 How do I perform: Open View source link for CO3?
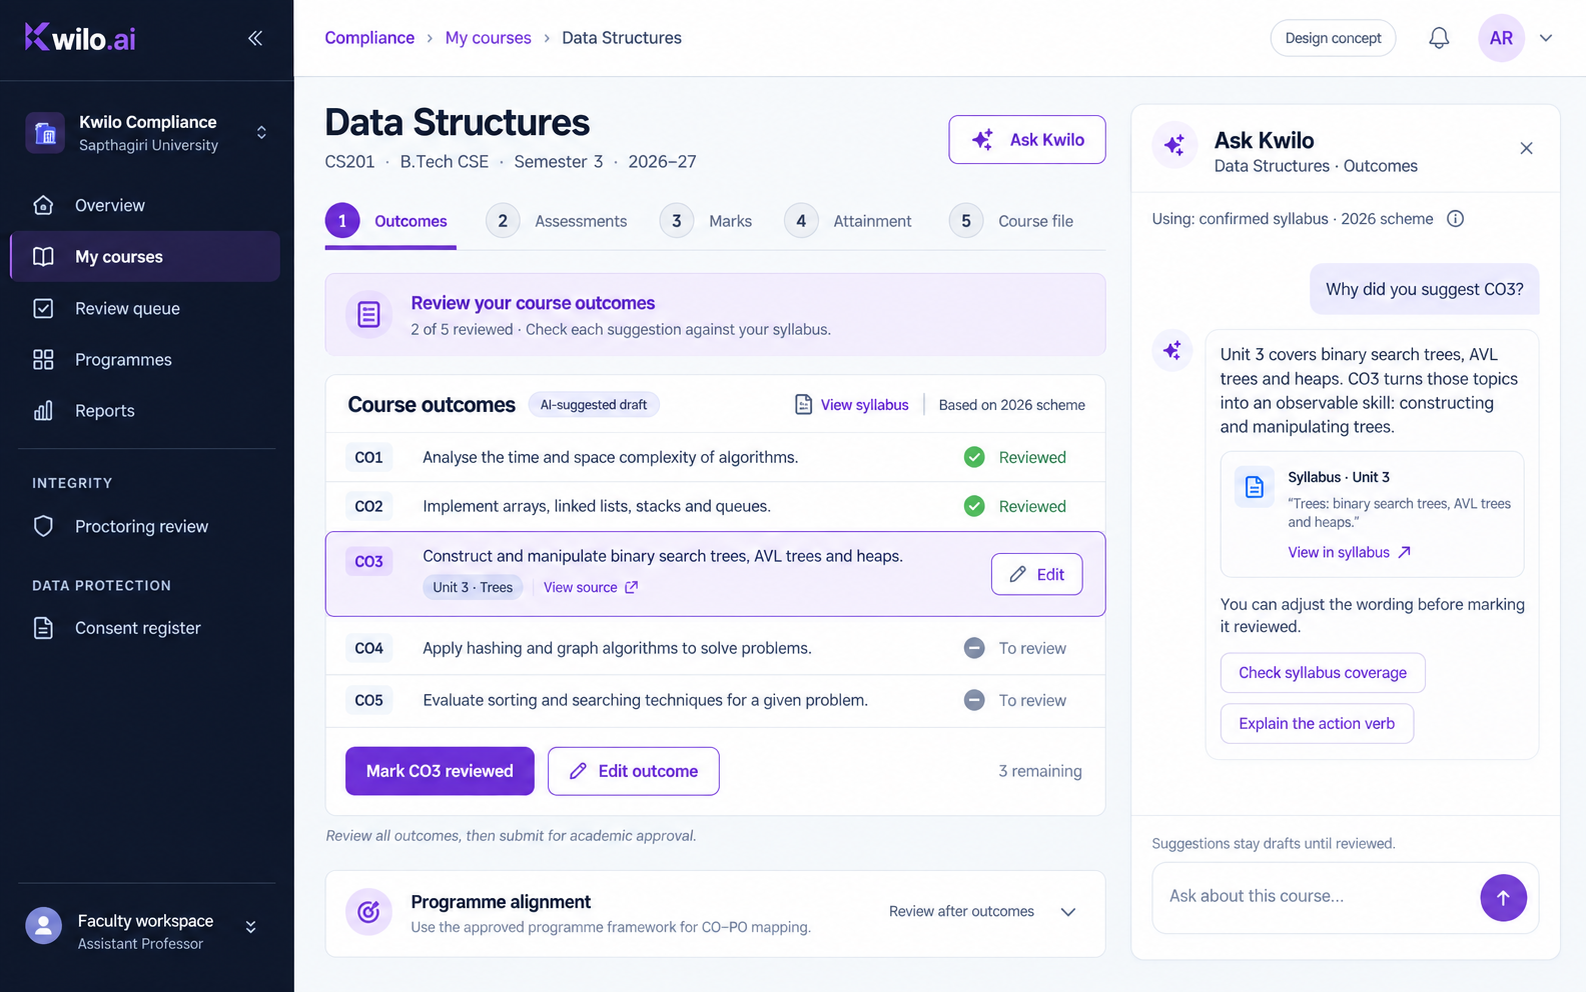point(591,588)
